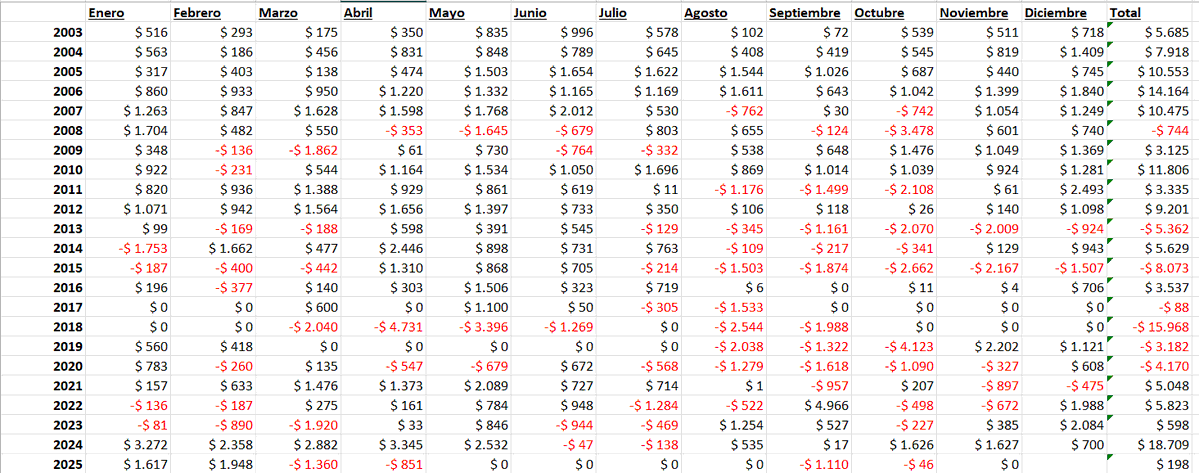The height and width of the screenshot is (473, 1199).
Task: Select 2017 Mayo cell showing $ 1.100
Action: coord(469,307)
